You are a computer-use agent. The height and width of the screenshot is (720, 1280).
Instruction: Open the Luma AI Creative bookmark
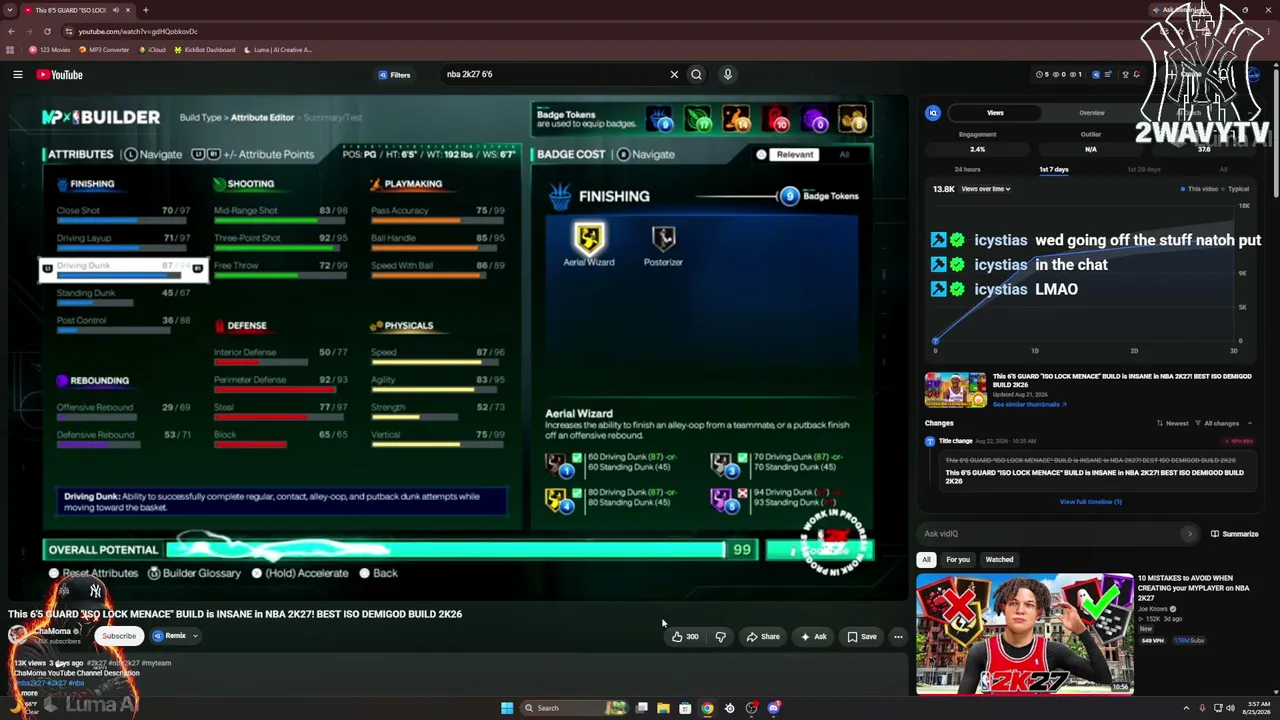[x=278, y=49]
